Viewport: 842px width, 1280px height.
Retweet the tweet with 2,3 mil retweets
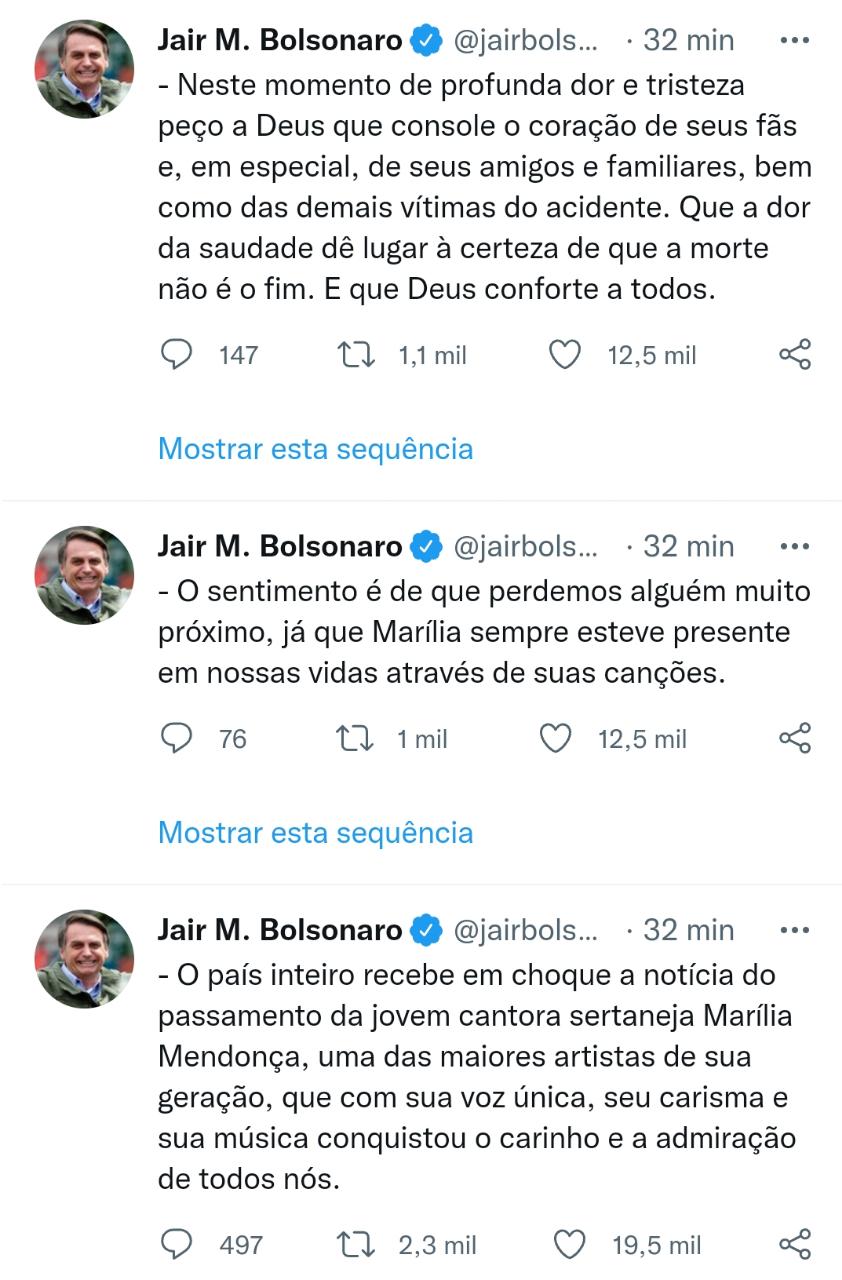pyautogui.click(x=356, y=1245)
